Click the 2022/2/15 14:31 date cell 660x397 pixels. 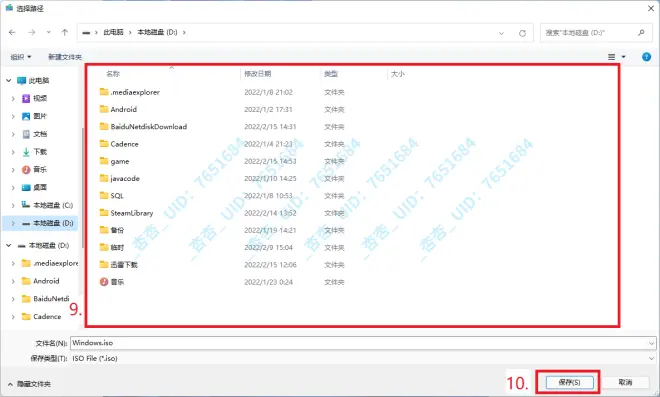(x=270, y=127)
